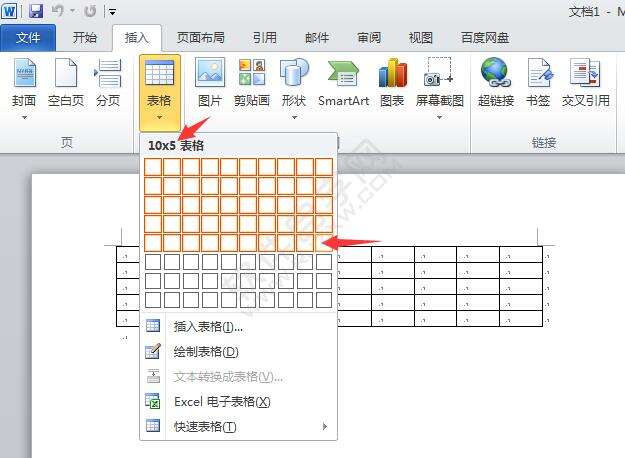The height and width of the screenshot is (458, 625).
Task: Insert a cover page with 封面 icon
Action: coord(25,73)
